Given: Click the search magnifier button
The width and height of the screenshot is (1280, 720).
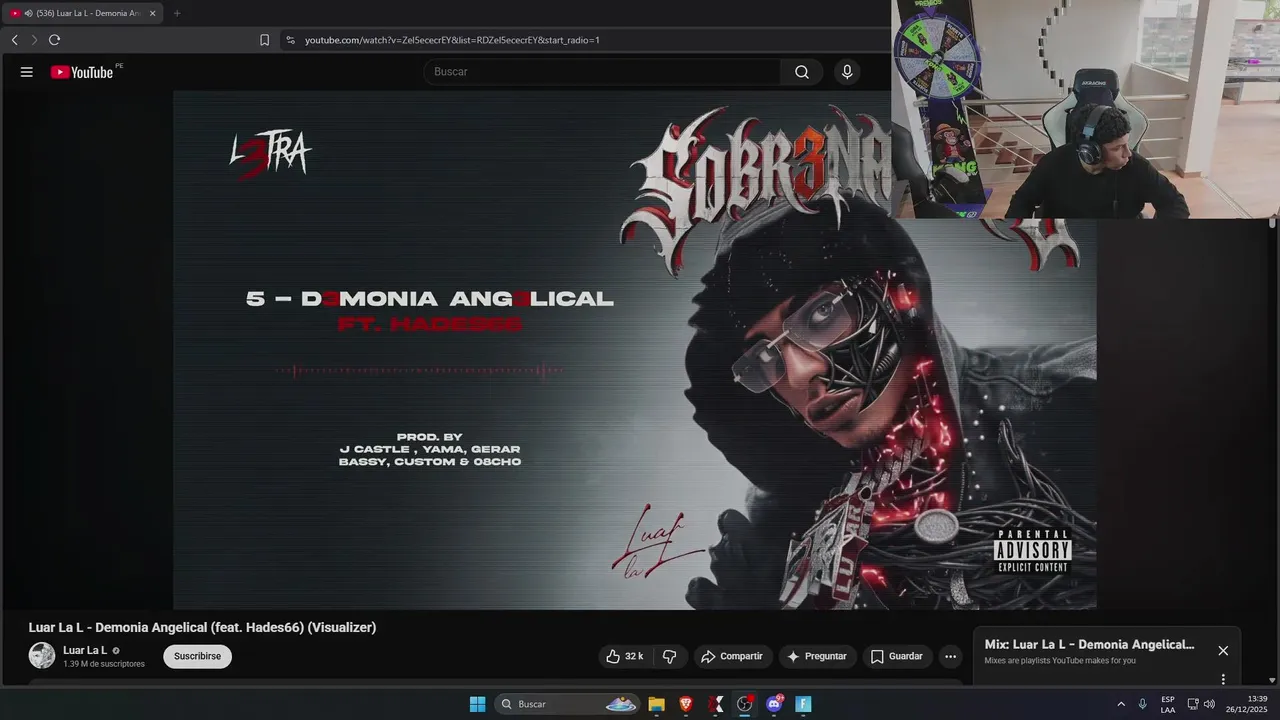Looking at the screenshot, I should pyautogui.click(x=802, y=72).
